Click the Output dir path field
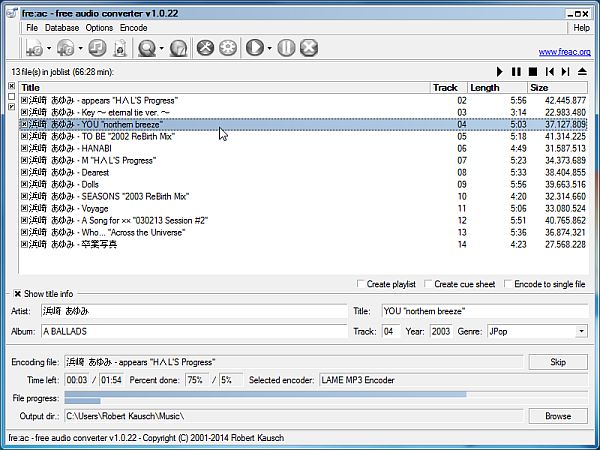The width and height of the screenshot is (600, 450). [x=293, y=416]
